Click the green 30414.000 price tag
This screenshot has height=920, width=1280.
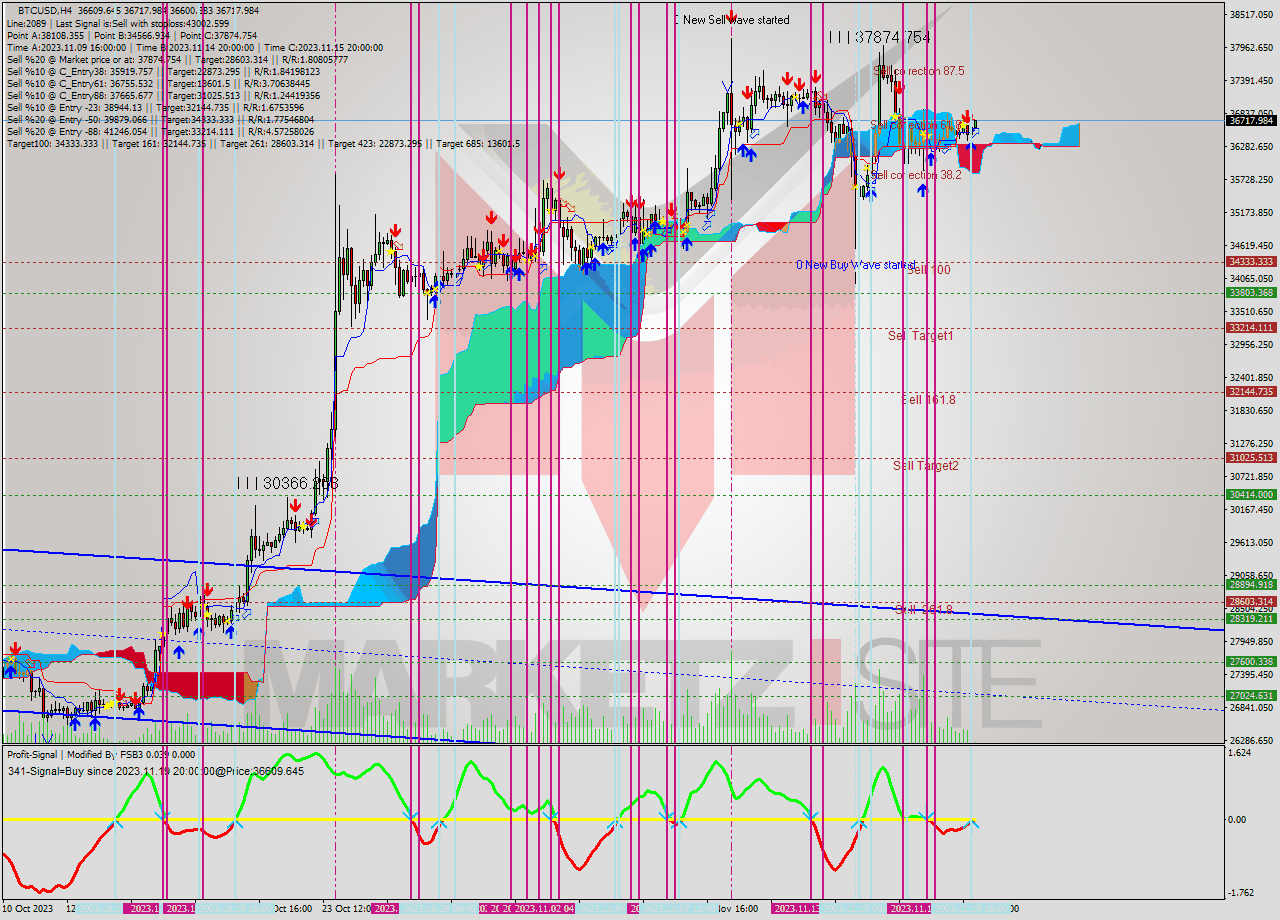click(x=1251, y=495)
